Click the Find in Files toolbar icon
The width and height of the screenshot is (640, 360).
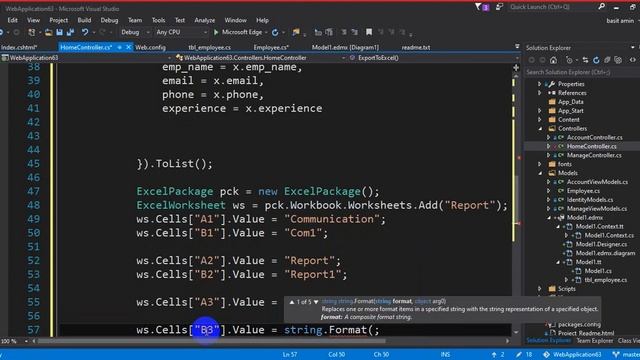point(296,32)
